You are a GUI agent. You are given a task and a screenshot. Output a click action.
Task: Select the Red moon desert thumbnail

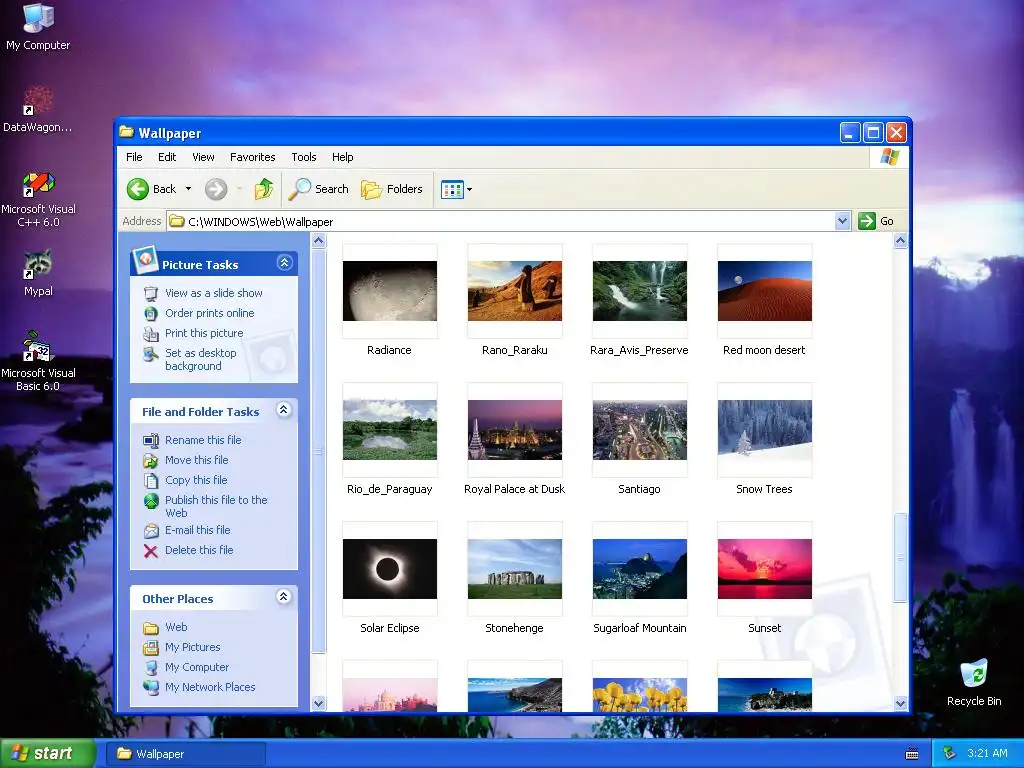click(x=765, y=291)
